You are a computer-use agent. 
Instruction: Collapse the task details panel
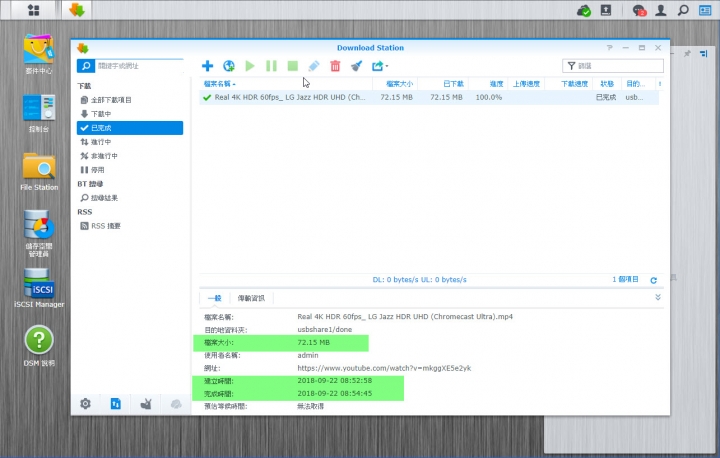(x=658, y=298)
